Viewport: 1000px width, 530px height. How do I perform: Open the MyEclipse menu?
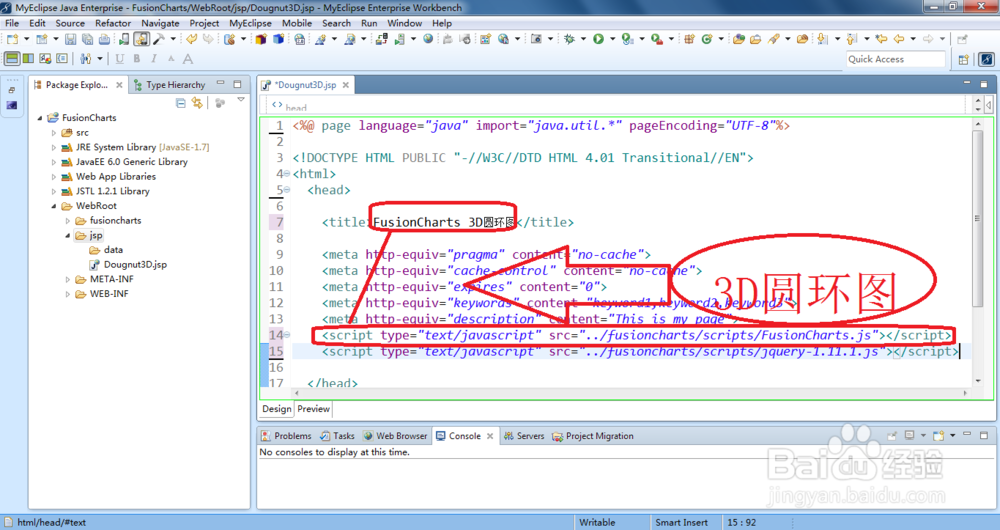pyautogui.click(x=251, y=23)
